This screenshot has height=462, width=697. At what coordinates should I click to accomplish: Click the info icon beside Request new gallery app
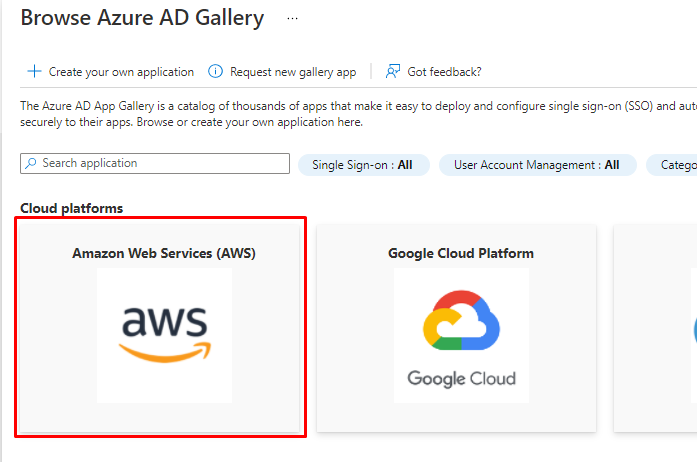215,72
